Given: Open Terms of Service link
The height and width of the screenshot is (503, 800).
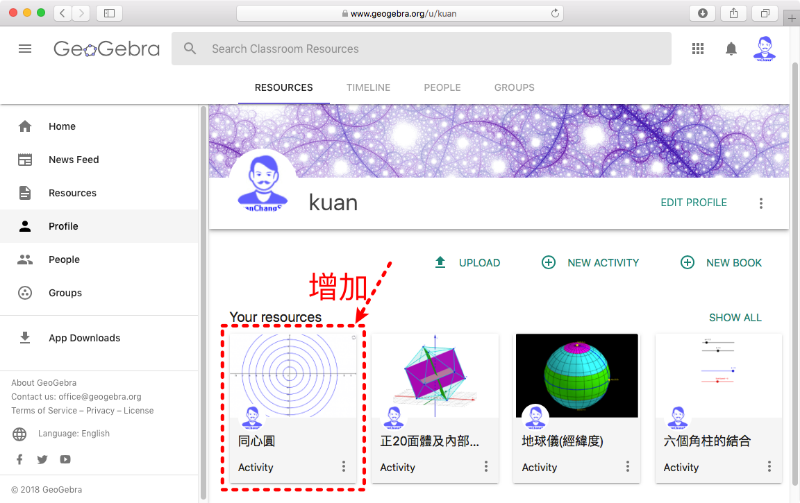Looking at the screenshot, I should click(44, 411).
